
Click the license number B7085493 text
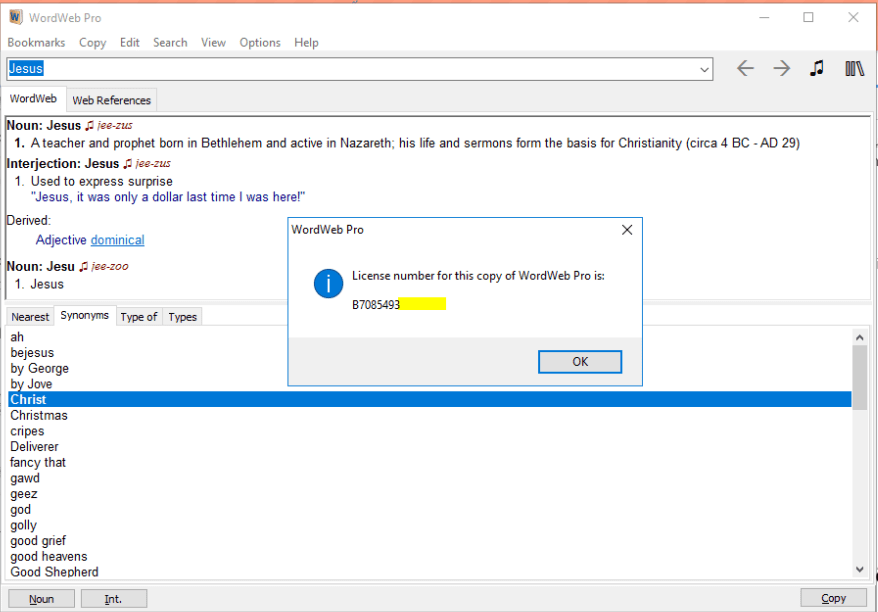point(376,305)
